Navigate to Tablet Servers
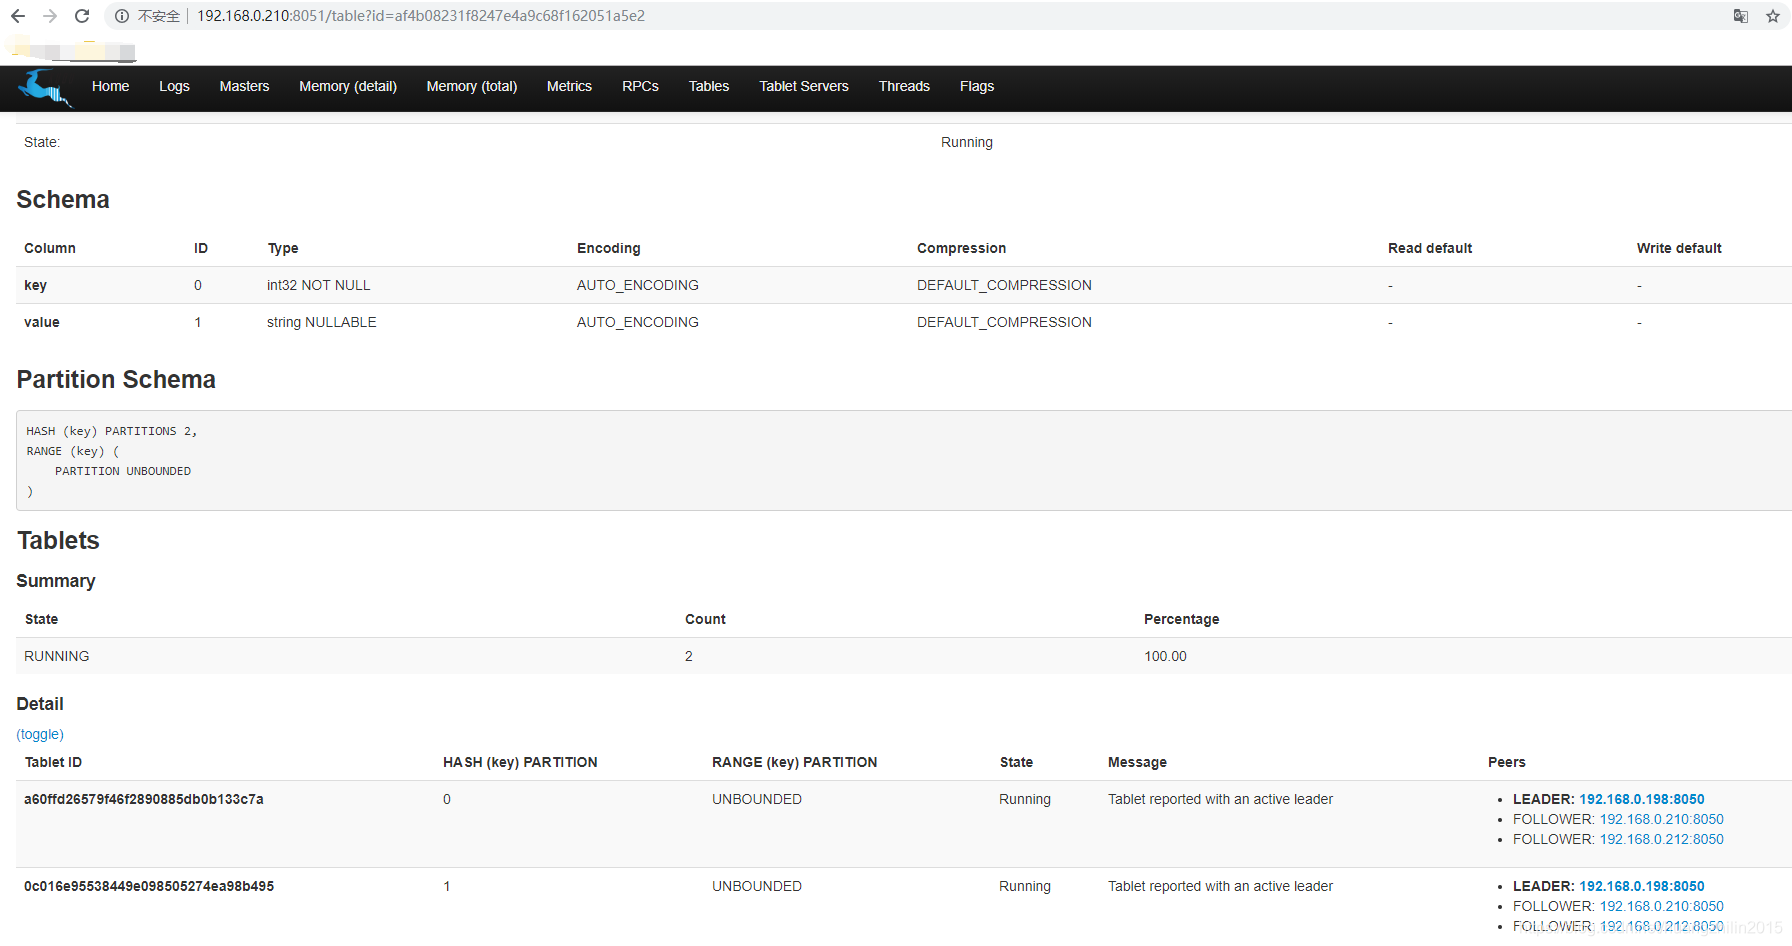Image resolution: width=1792 pixels, height=946 pixels. tap(803, 86)
